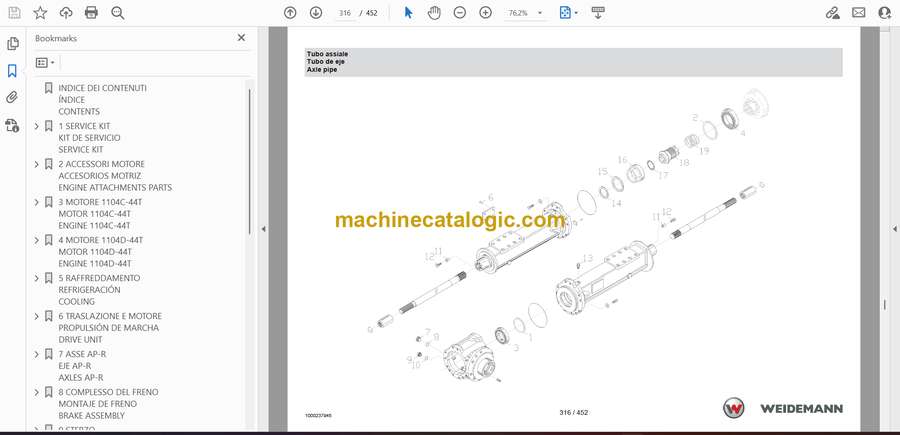The width and height of the screenshot is (900, 435).
Task: Open INDICE DEI CONTENUTI bookmark
Action: tap(102, 88)
